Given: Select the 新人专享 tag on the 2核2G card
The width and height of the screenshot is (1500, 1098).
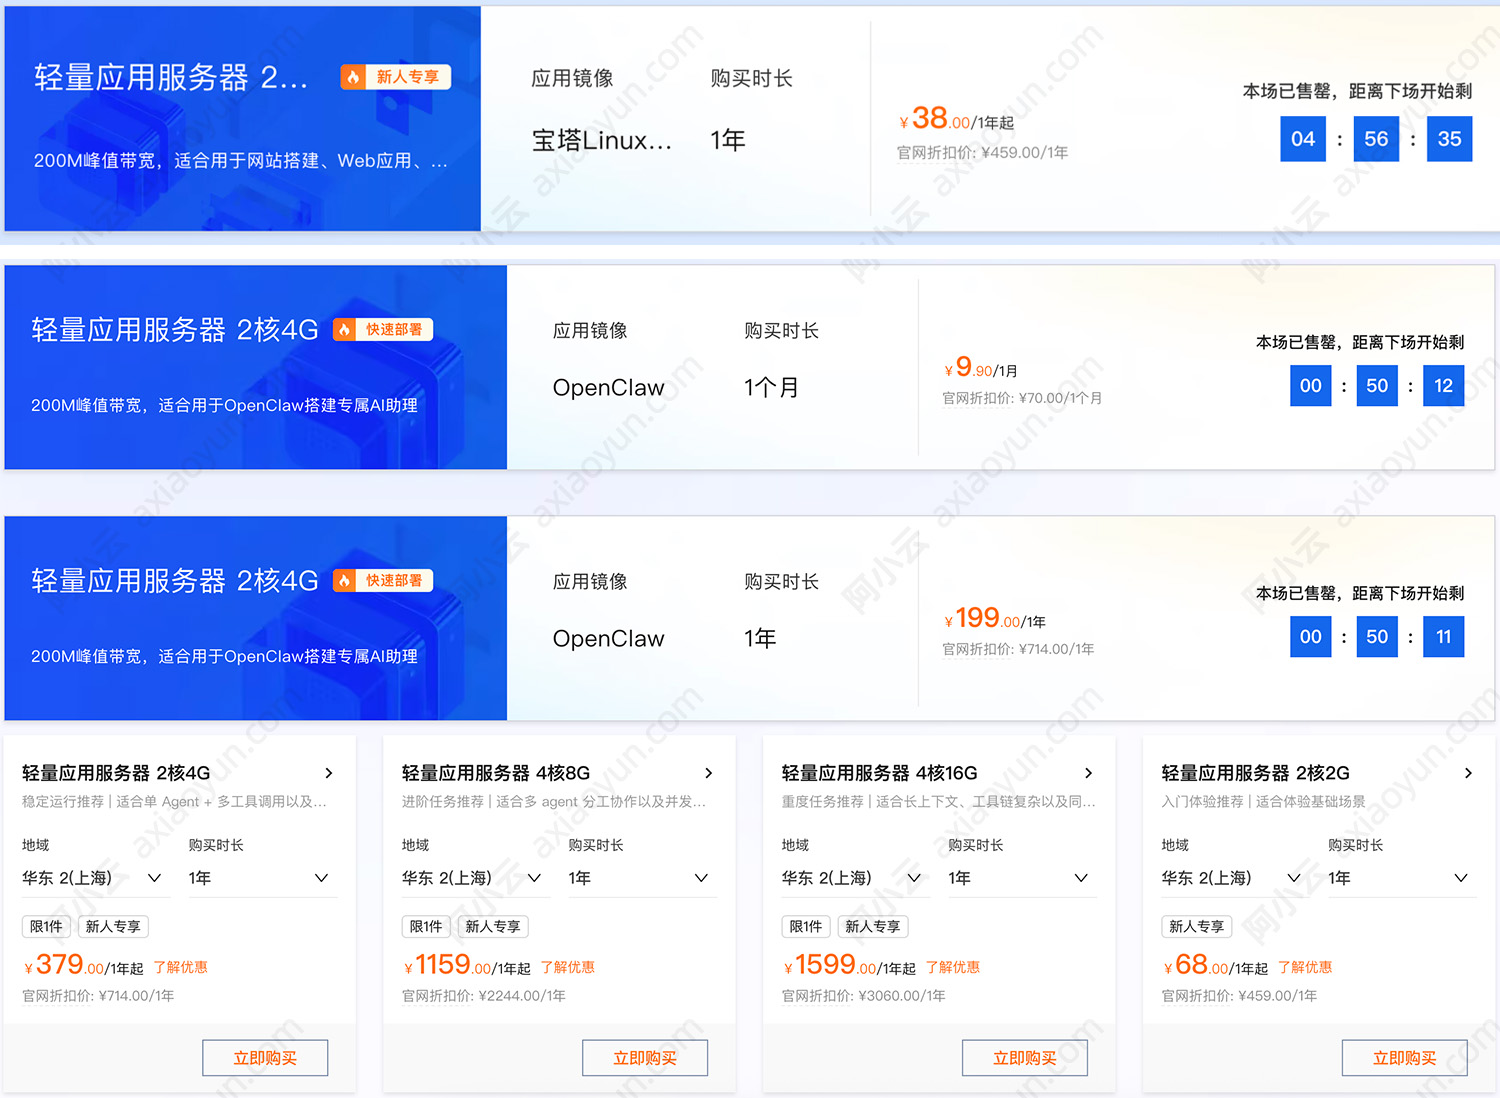Looking at the screenshot, I should pyautogui.click(x=1196, y=926).
